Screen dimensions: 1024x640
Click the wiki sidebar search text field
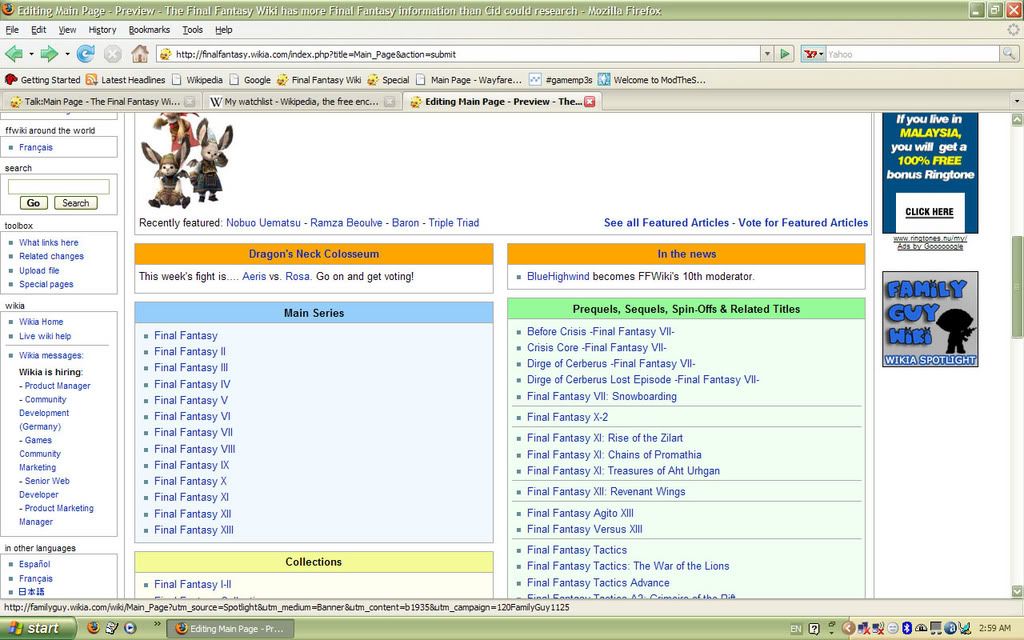[x=58, y=187]
